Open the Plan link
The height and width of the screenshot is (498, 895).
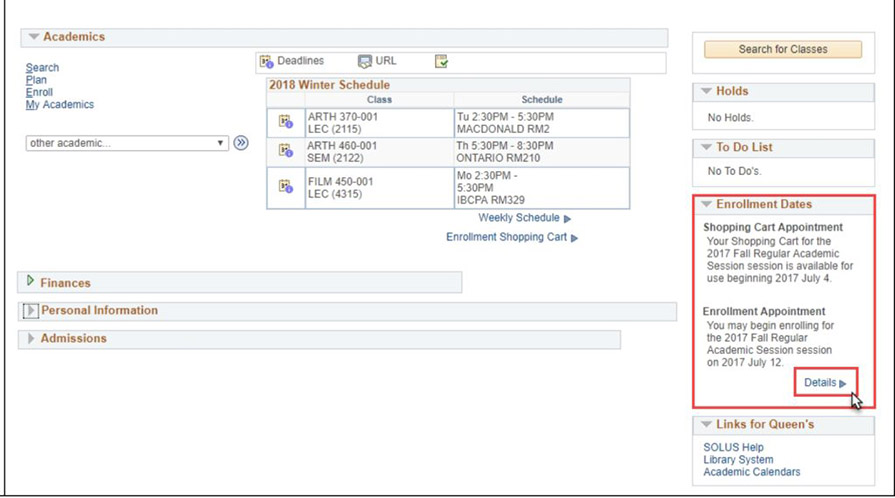pyautogui.click(x=36, y=80)
